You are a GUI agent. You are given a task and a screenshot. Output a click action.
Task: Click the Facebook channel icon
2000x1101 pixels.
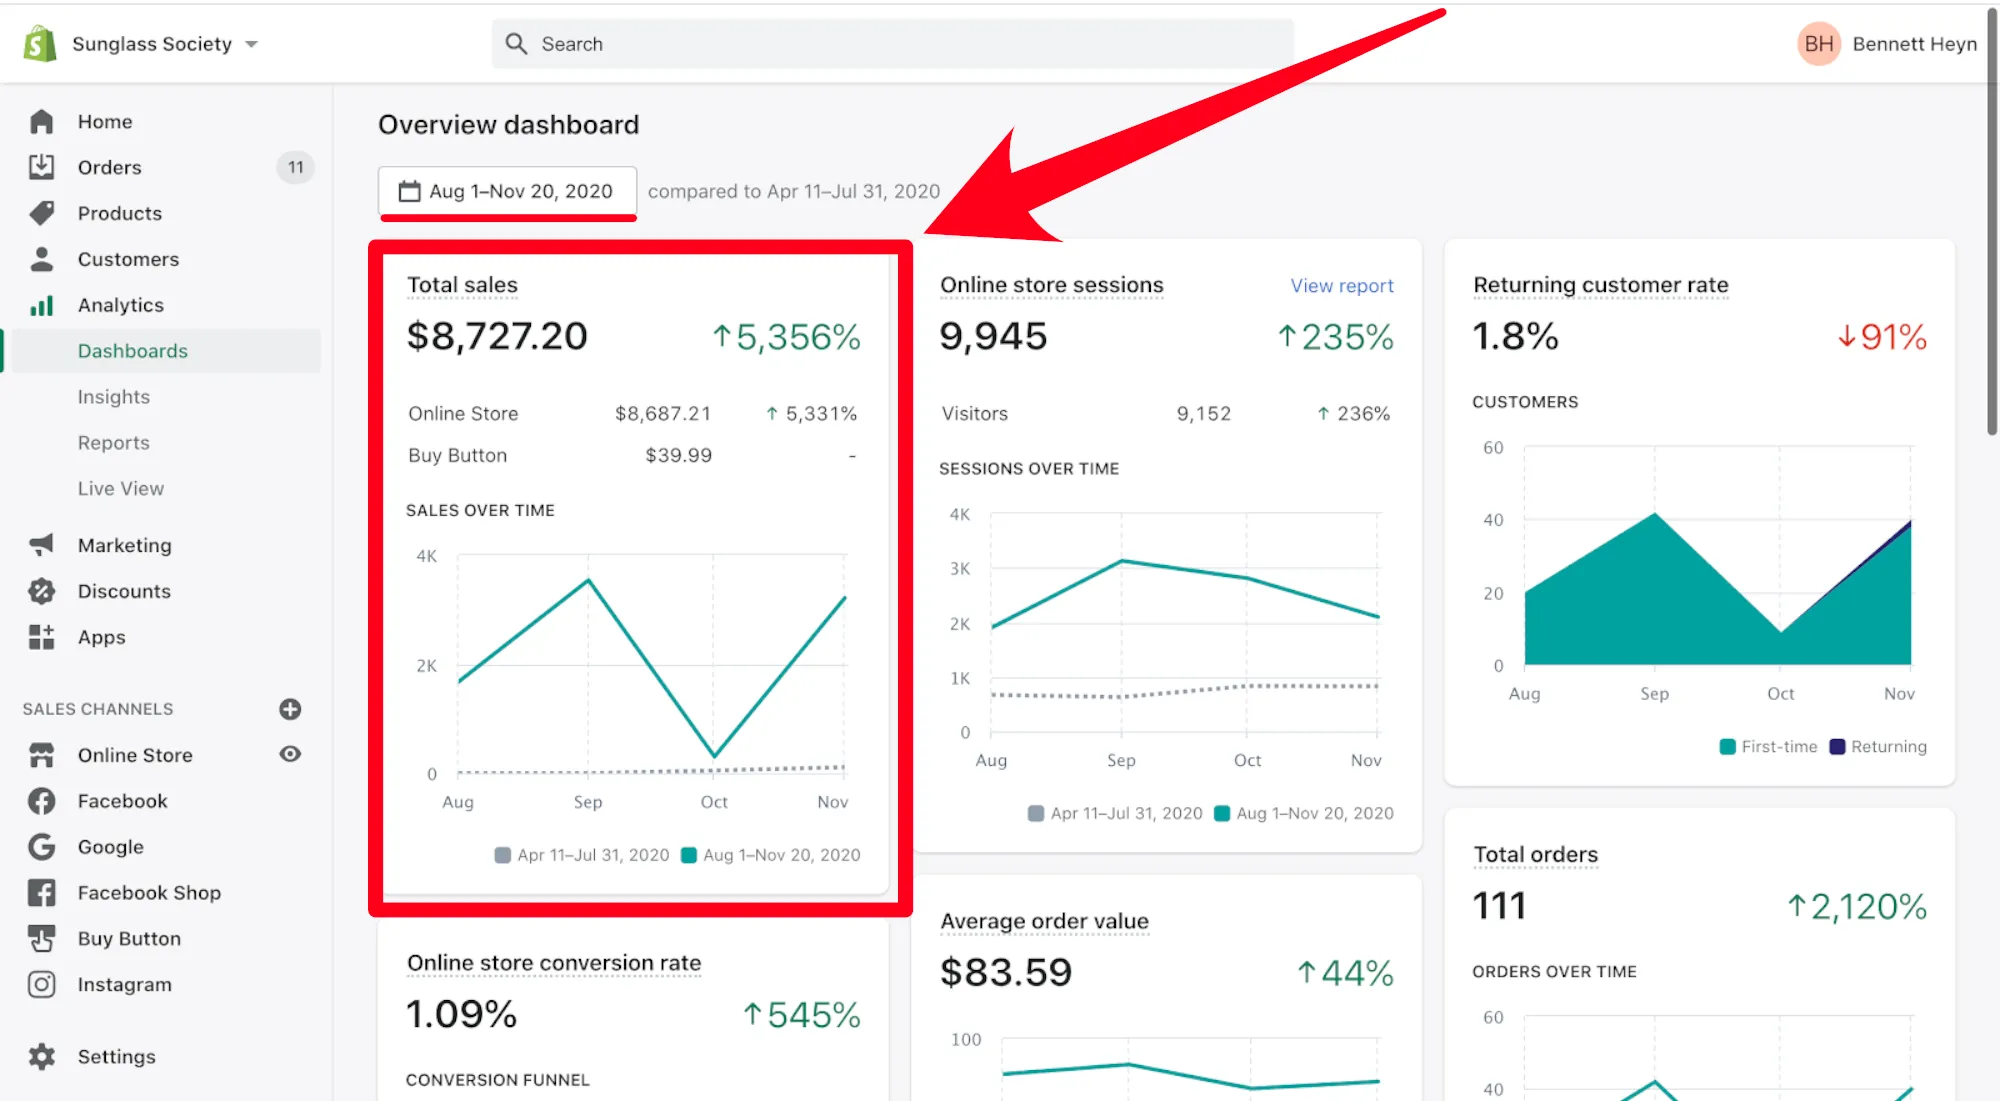pyautogui.click(x=41, y=801)
